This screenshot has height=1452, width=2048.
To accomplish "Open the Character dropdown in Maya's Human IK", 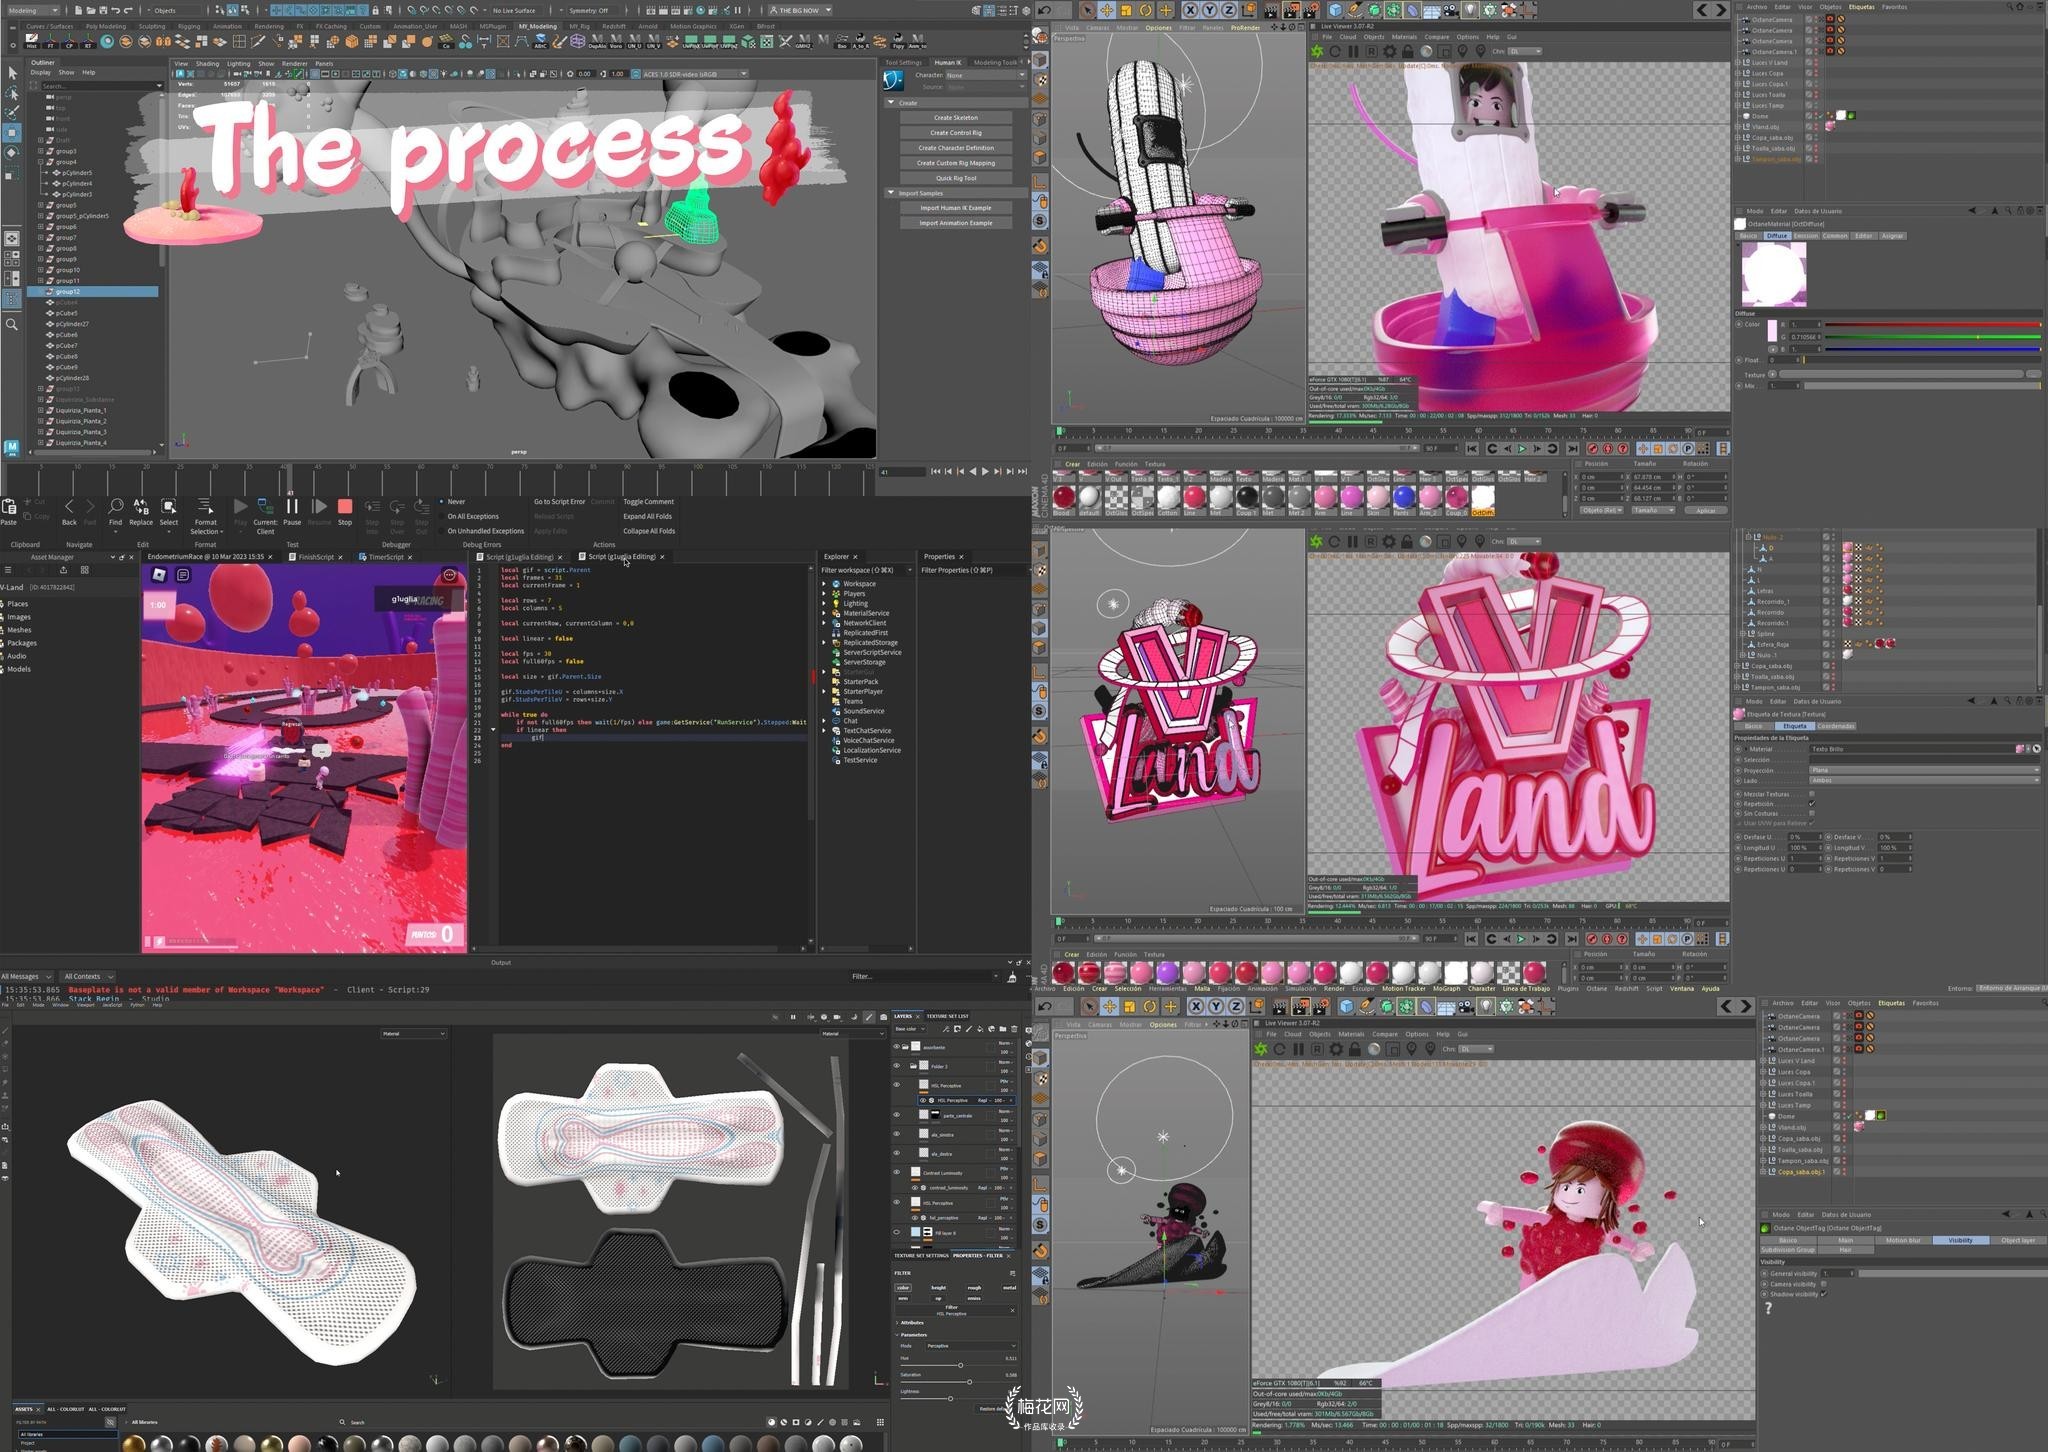I will pyautogui.click(x=985, y=75).
